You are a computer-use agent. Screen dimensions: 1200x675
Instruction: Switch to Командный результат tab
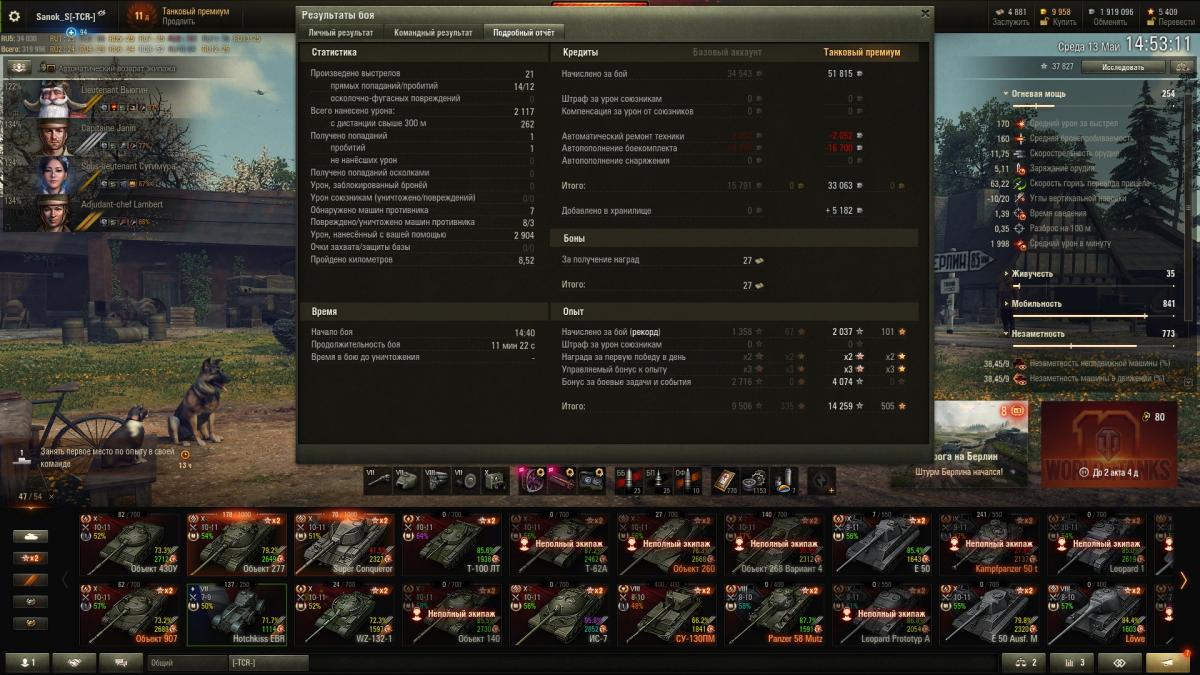(x=433, y=32)
